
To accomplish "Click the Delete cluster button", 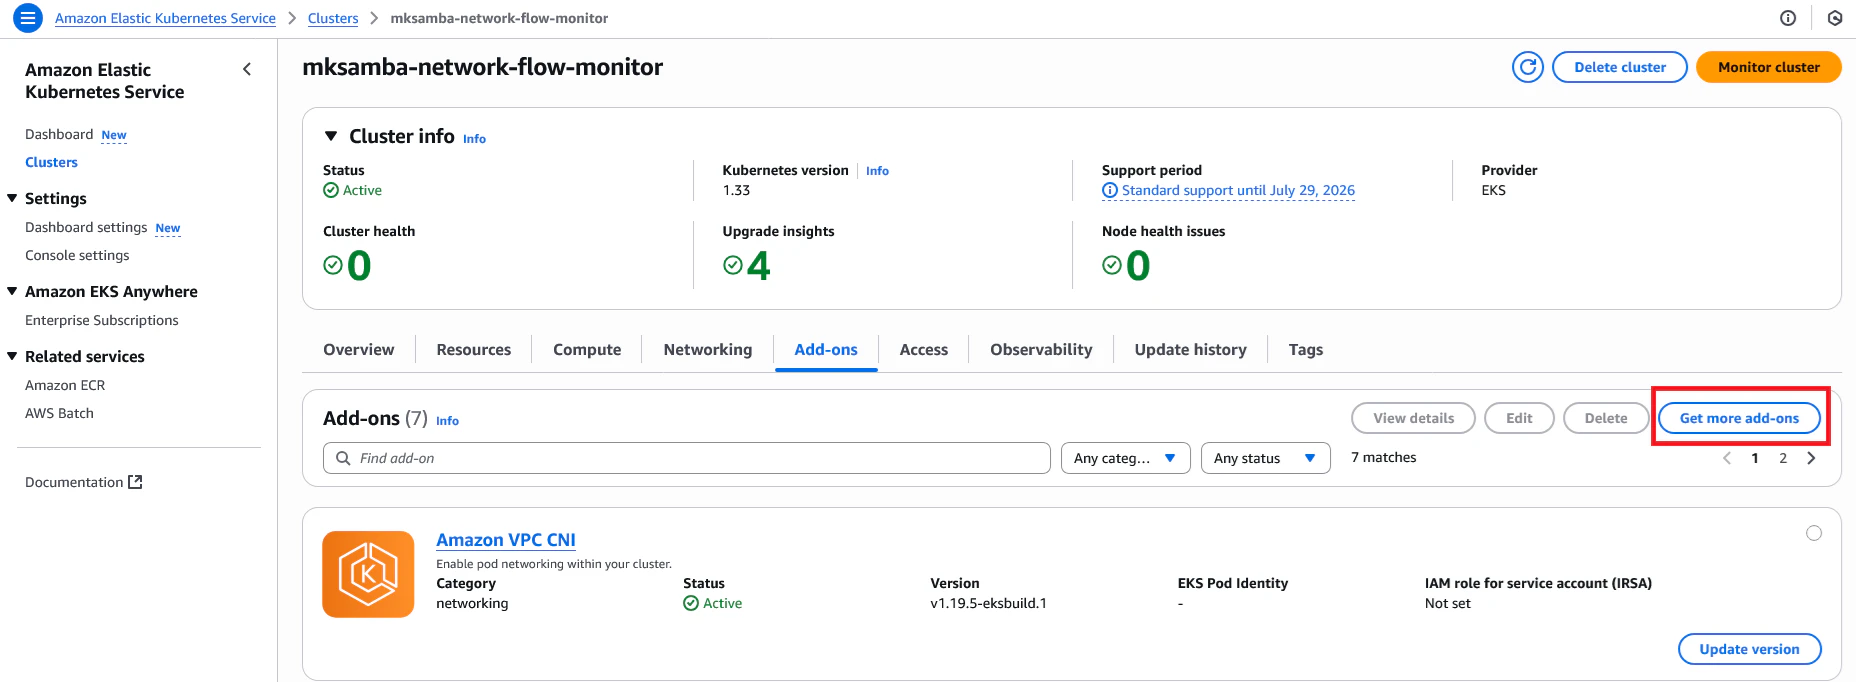I will pyautogui.click(x=1620, y=67).
